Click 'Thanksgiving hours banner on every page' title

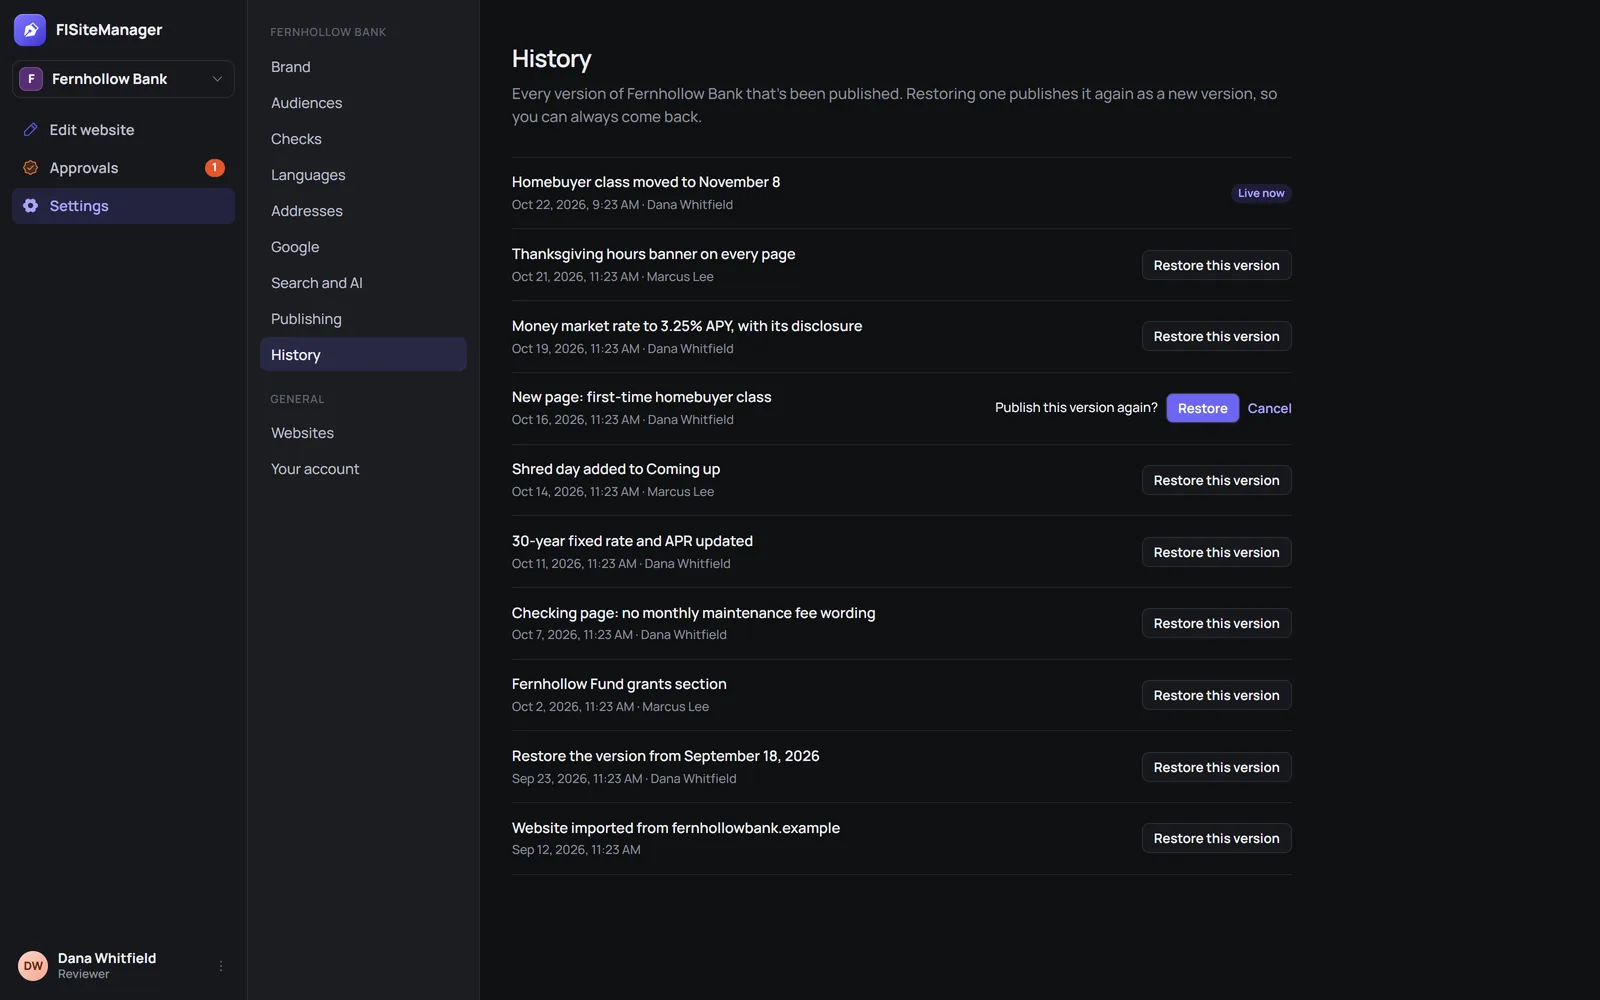tap(654, 254)
